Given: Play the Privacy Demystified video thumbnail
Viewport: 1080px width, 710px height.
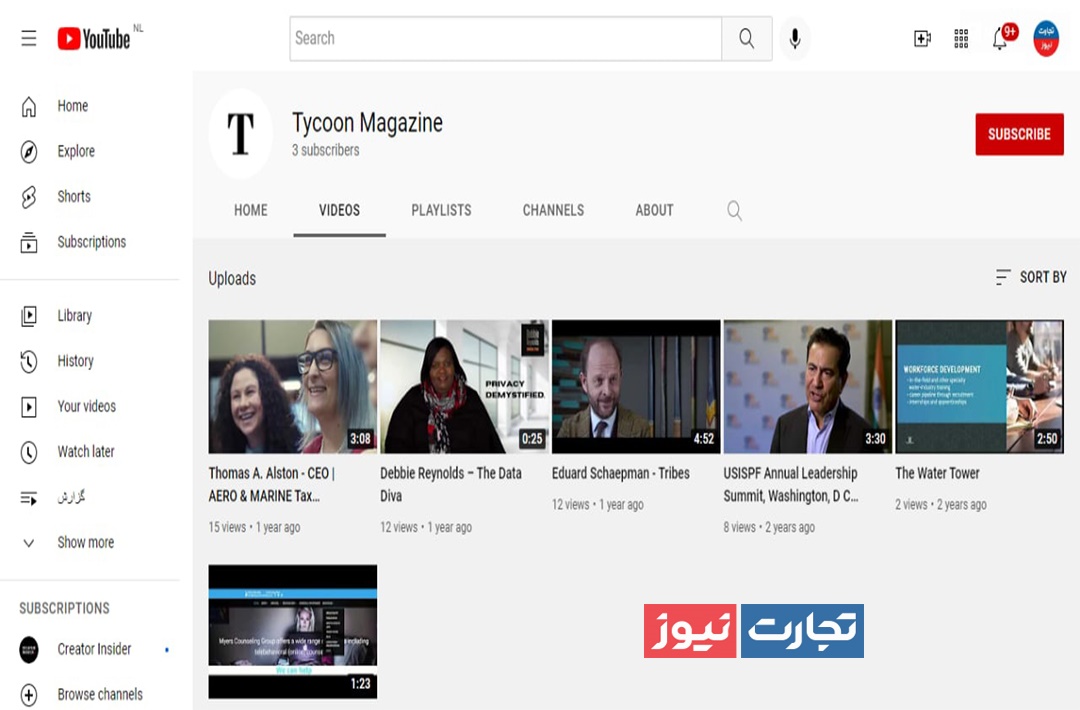Looking at the screenshot, I should pos(464,386).
